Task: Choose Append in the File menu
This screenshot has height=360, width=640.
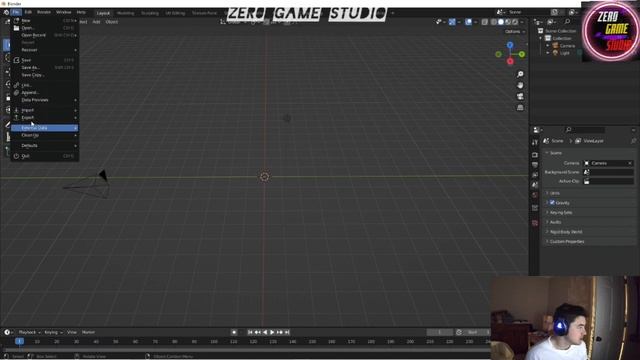Action: click(x=45, y=93)
